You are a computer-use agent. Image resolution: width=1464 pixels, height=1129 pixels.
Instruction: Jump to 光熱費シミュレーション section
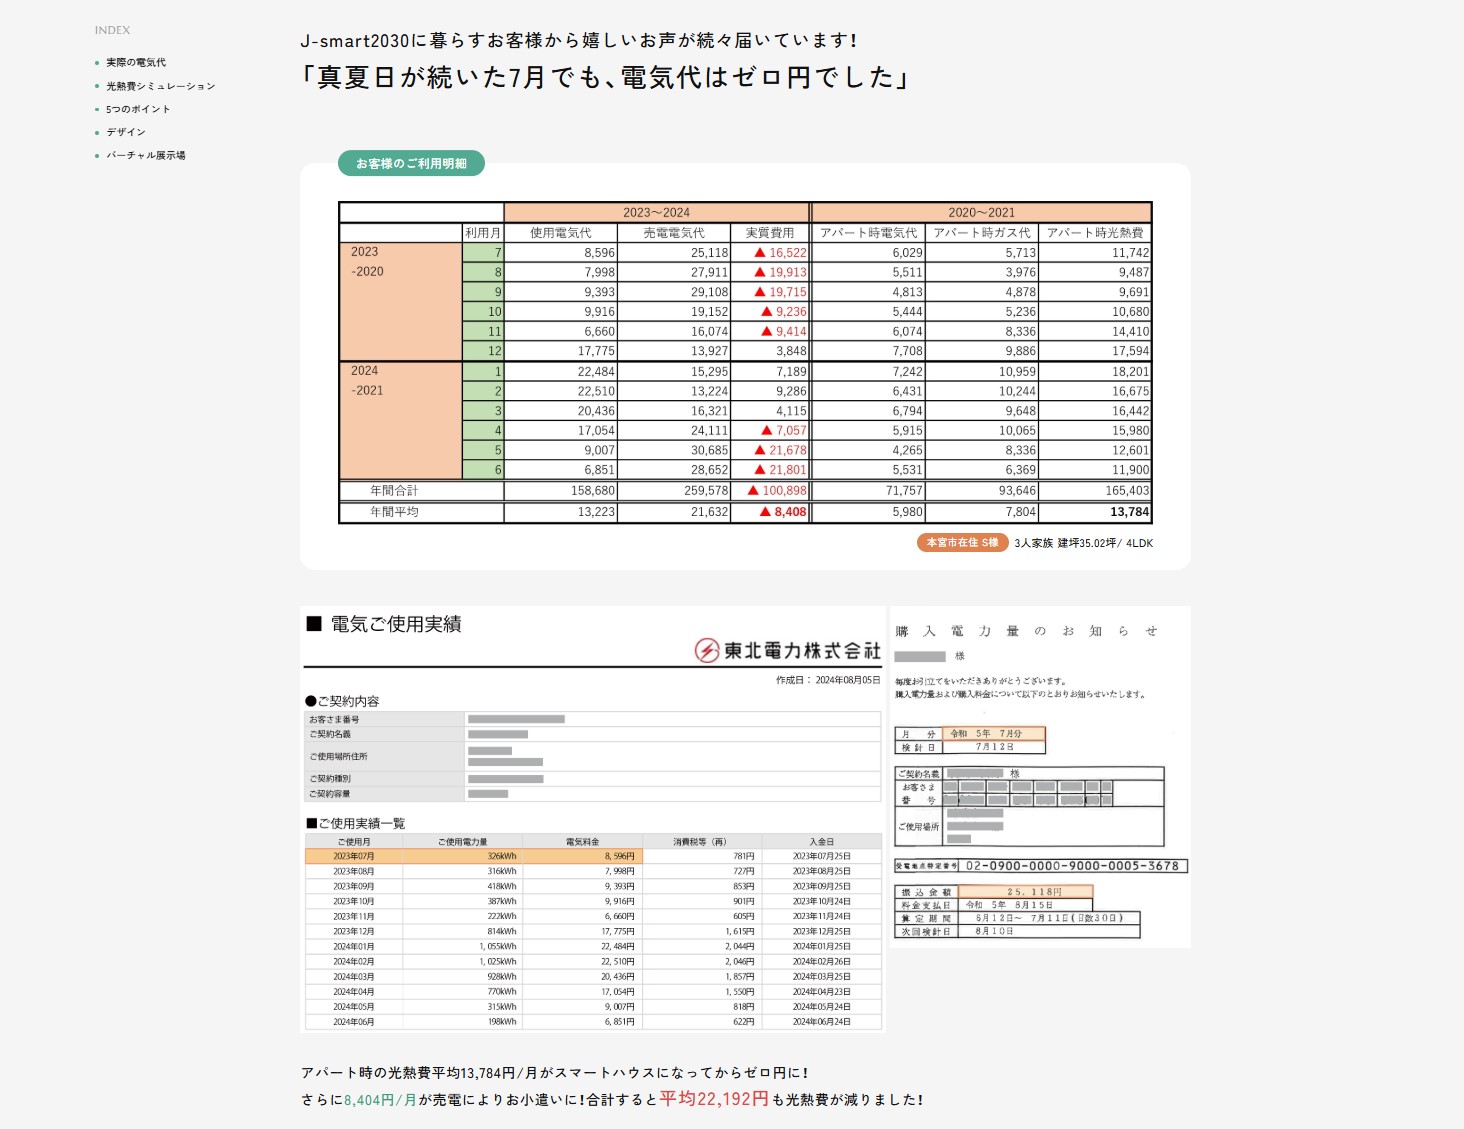pyautogui.click(x=161, y=86)
